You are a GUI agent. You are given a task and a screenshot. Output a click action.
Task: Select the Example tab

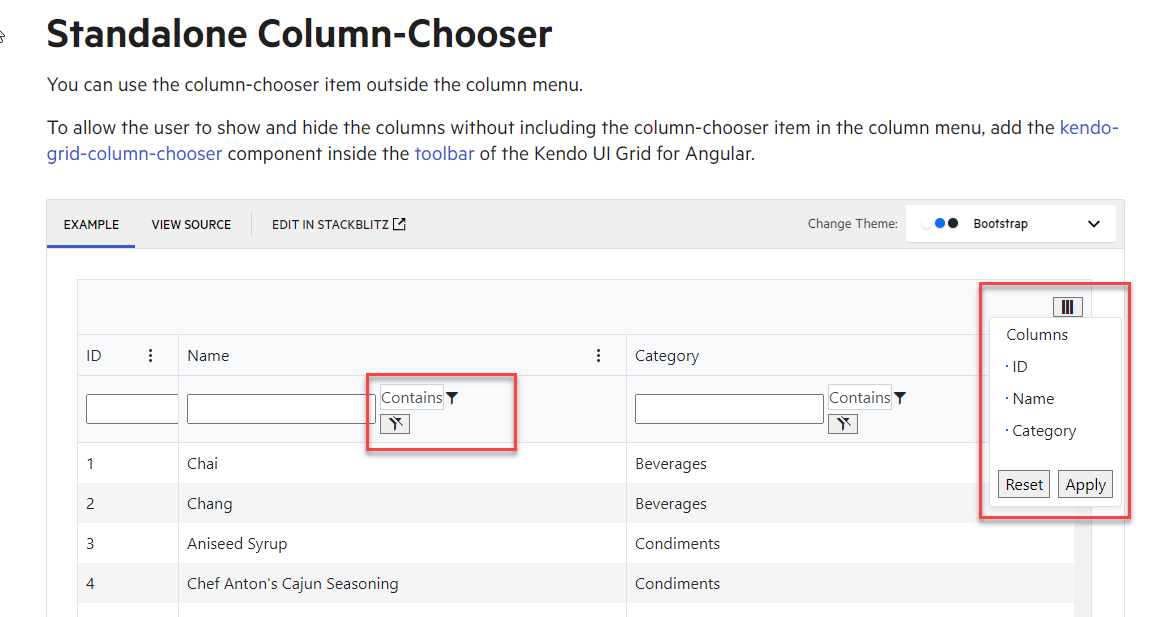[x=91, y=225]
